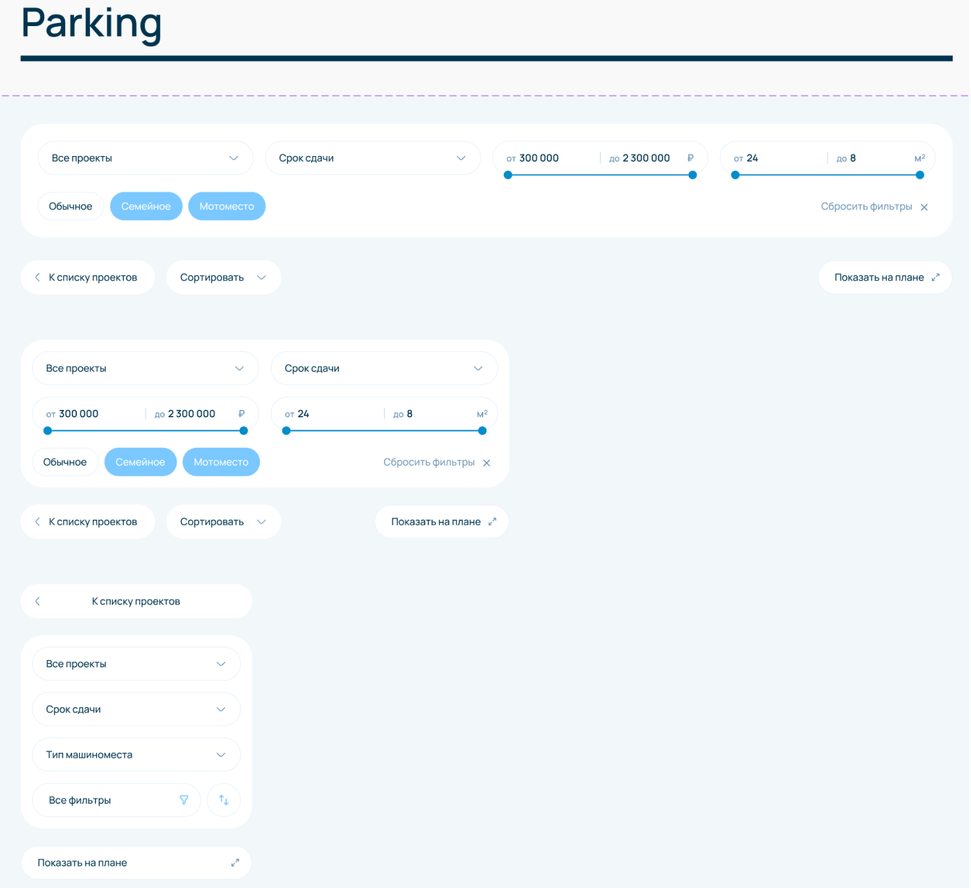
Task: Click back chevron on bottom narrow К списку проектов
Action: pyautogui.click(x=37, y=601)
